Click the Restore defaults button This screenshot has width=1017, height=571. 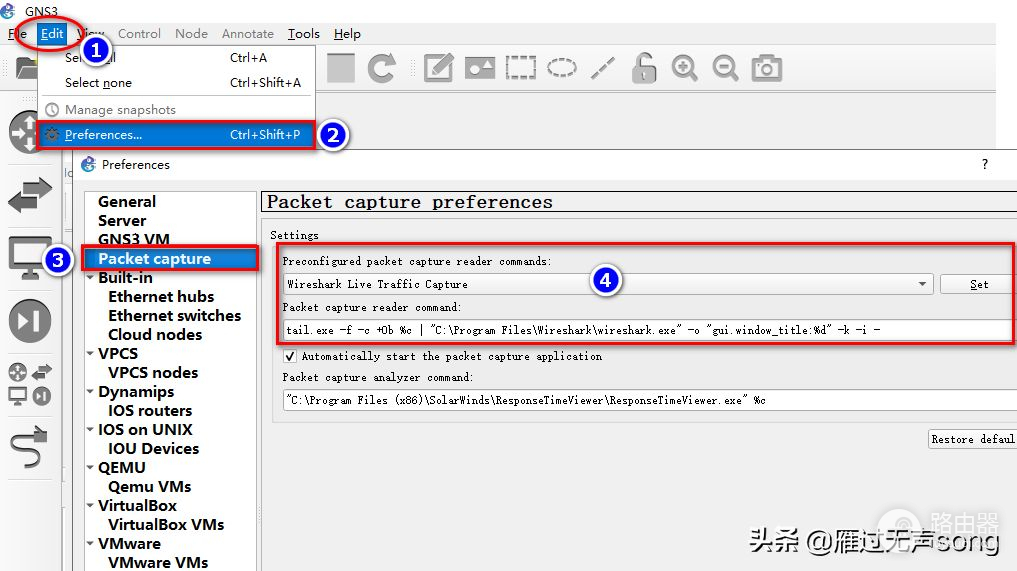click(x=972, y=439)
